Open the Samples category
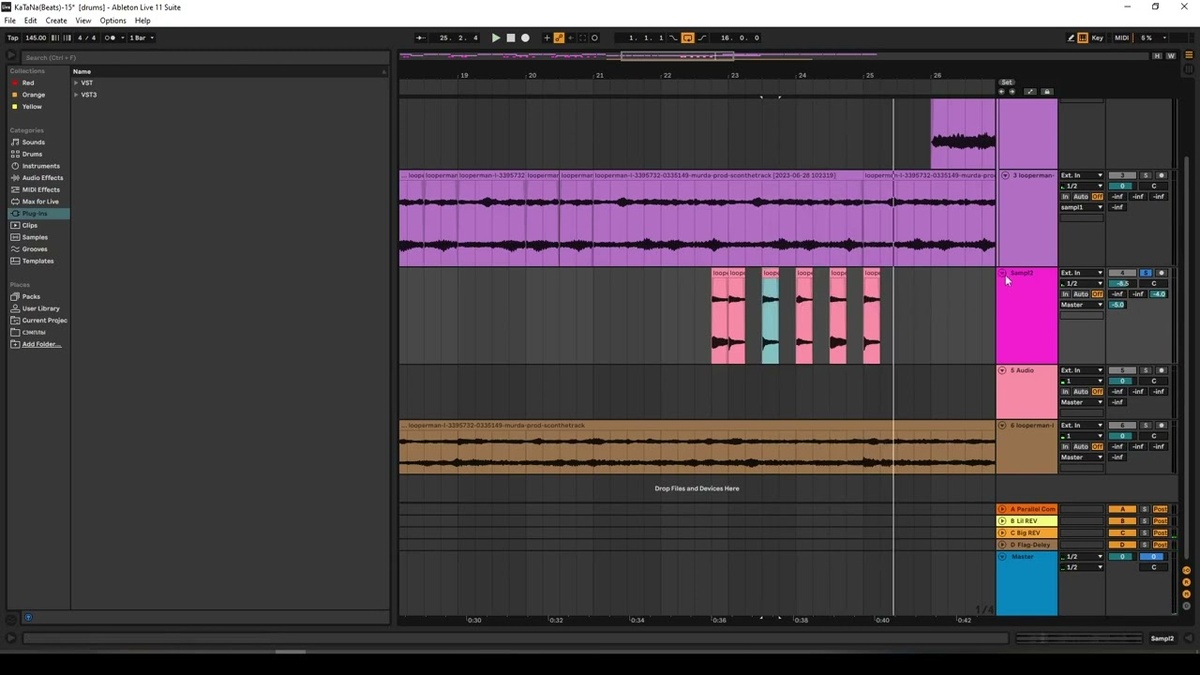Viewport: 1200px width, 675px height. click(x=35, y=237)
